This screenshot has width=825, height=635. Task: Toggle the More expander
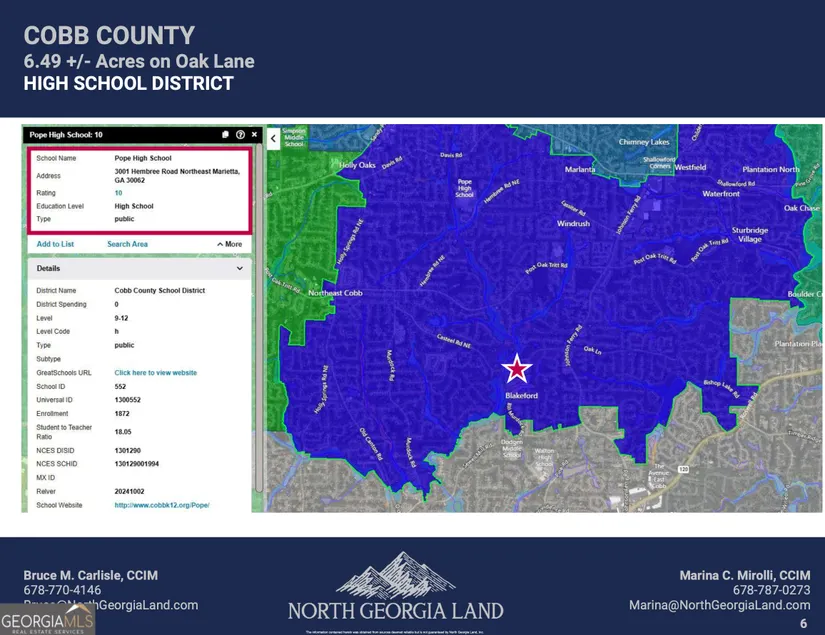click(229, 244)
